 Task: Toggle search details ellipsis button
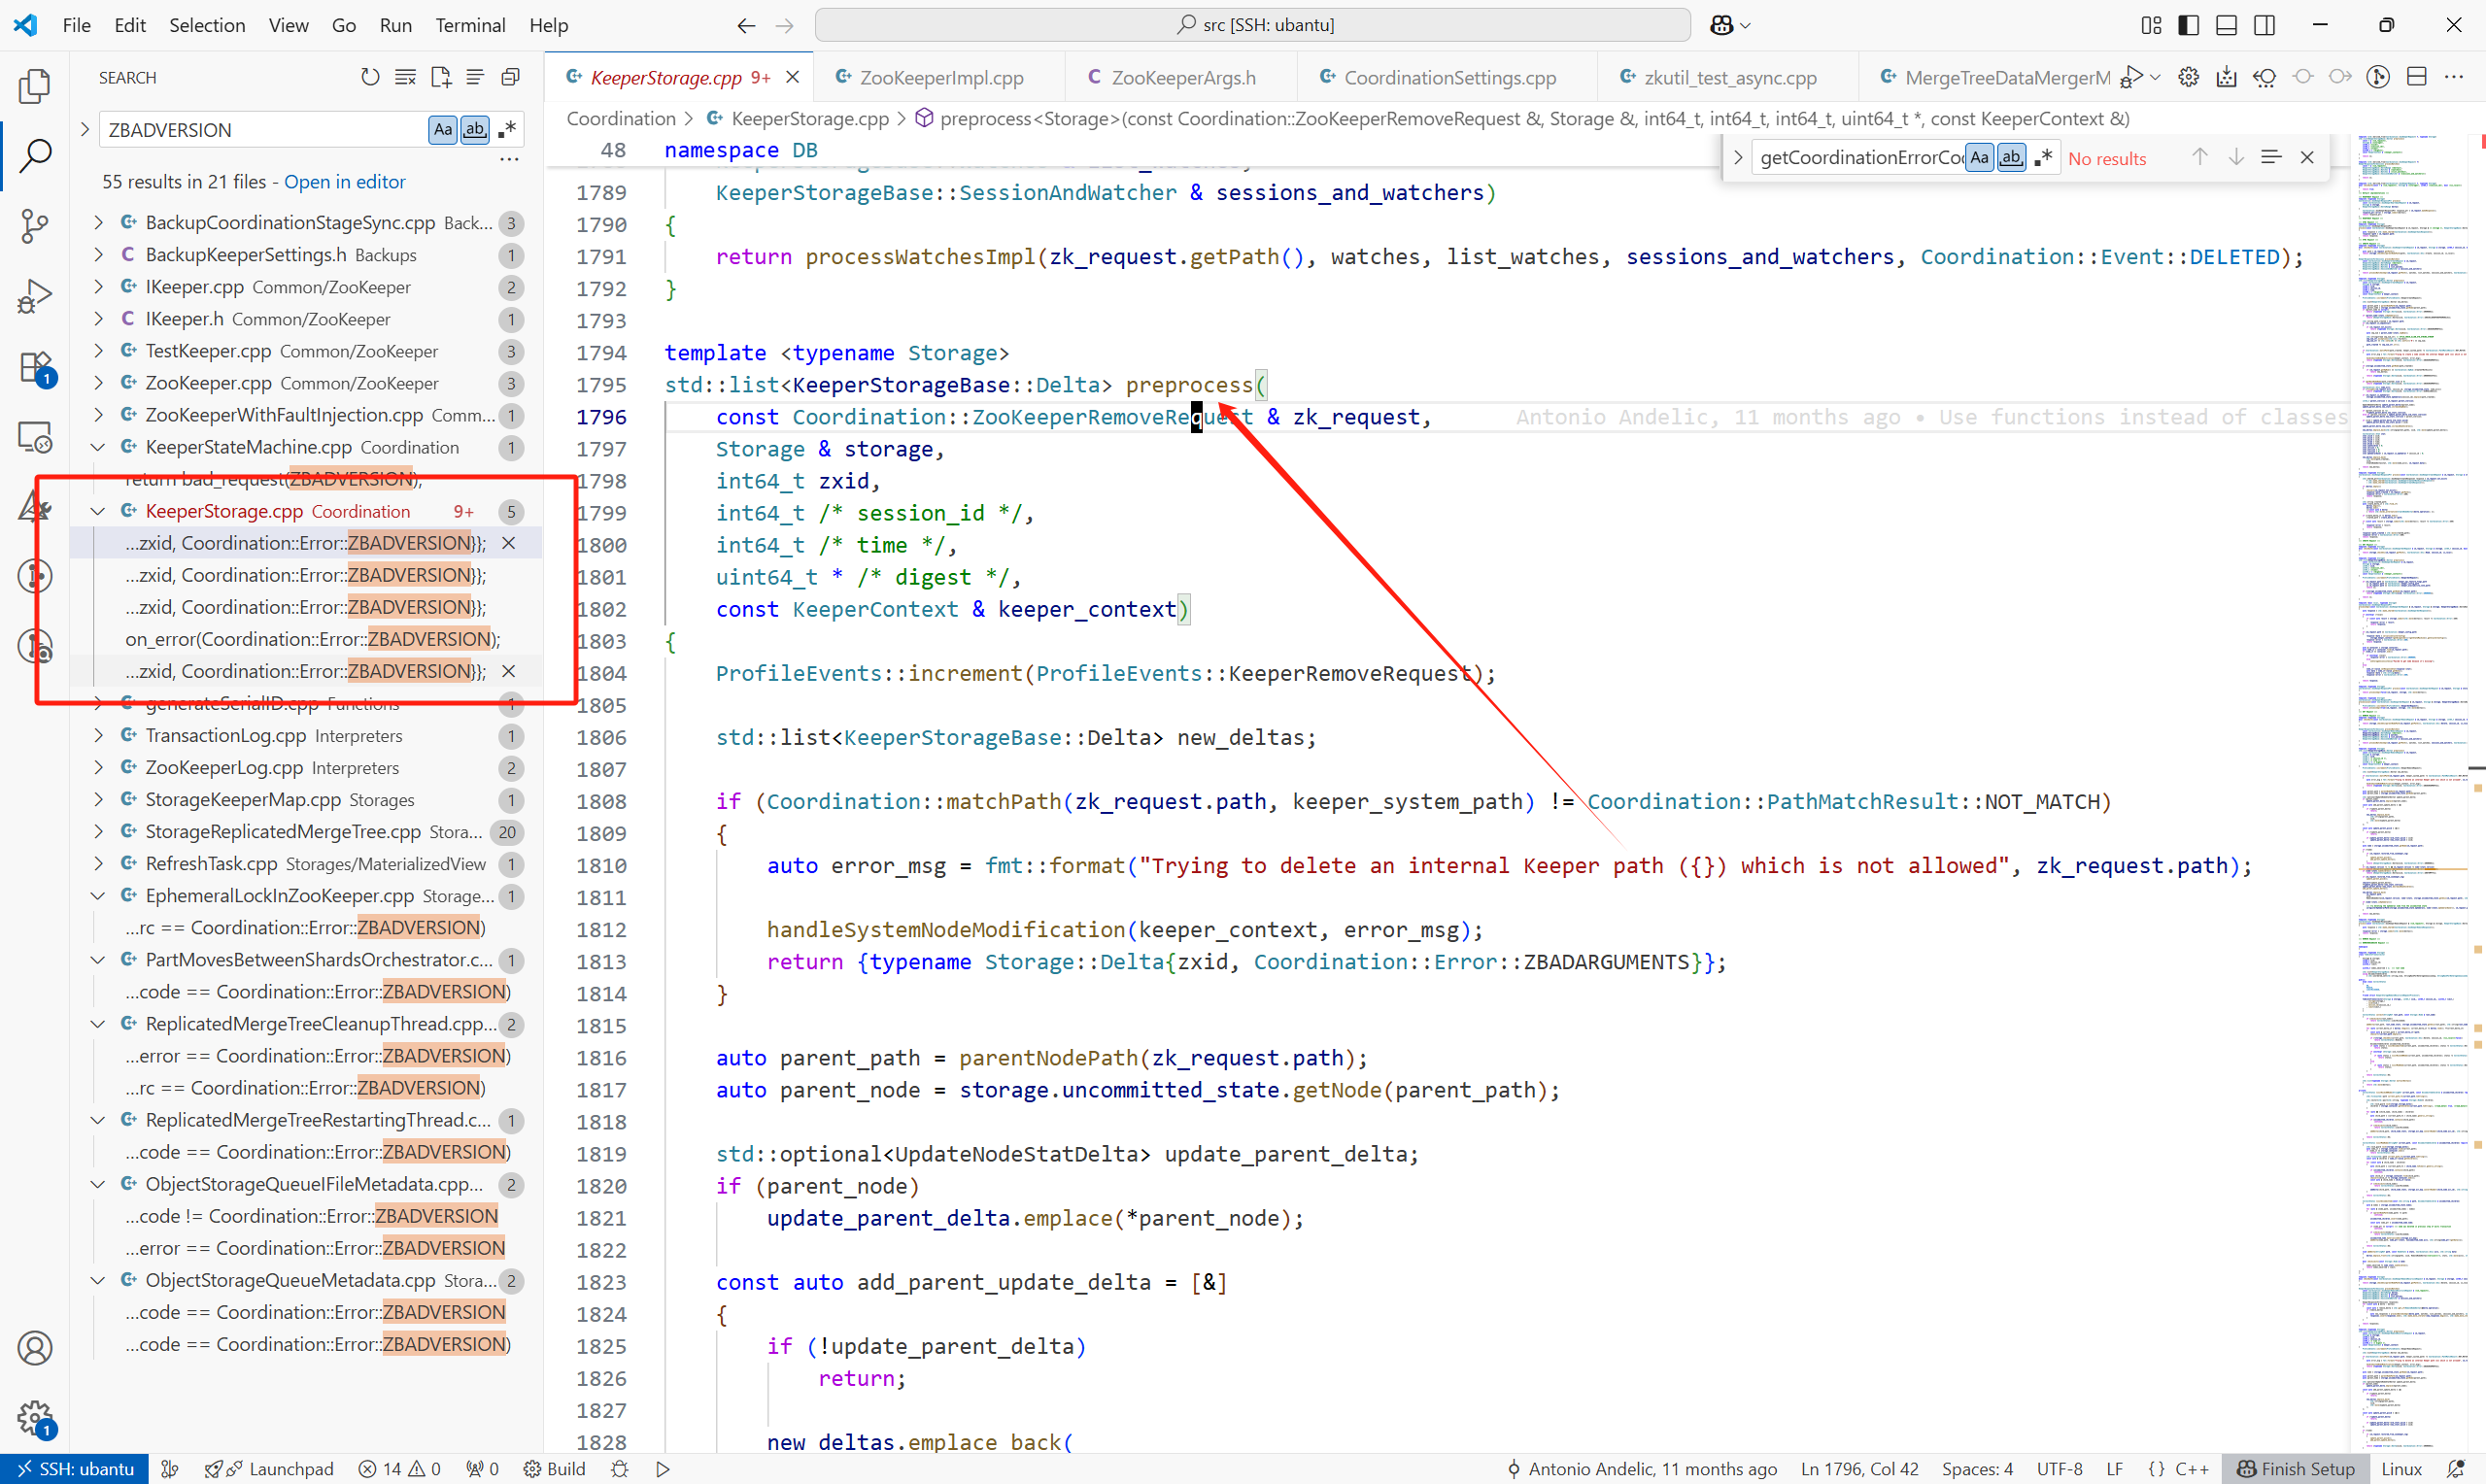[509, 159]
